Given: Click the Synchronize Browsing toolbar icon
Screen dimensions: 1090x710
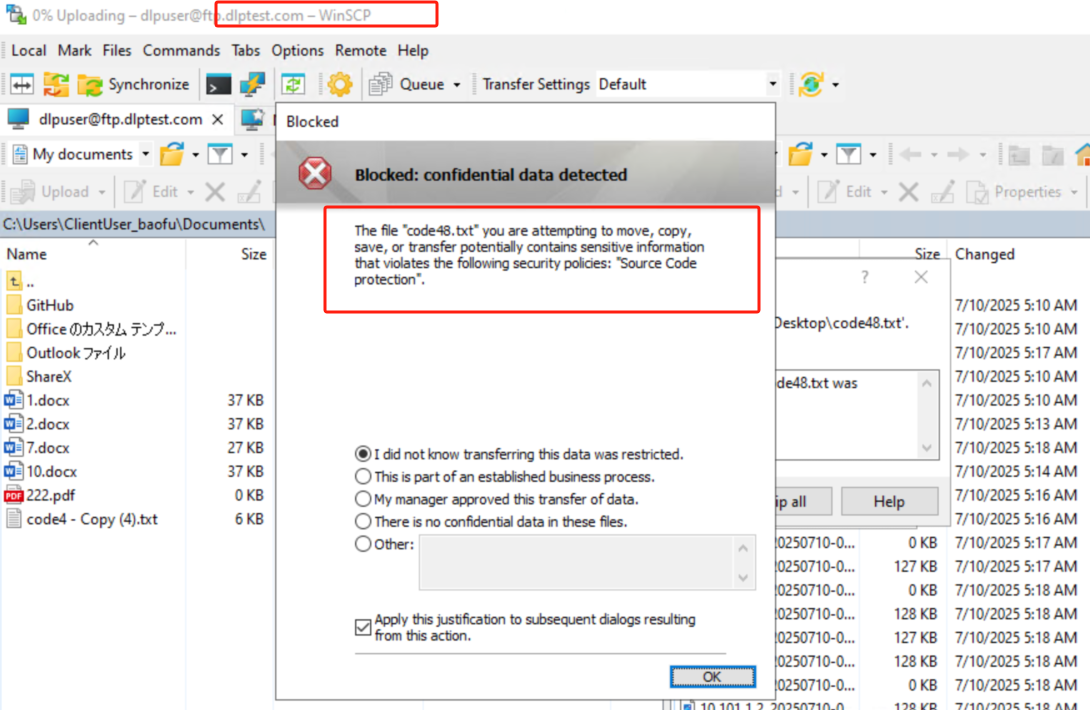Looking at the screenshot, I should 56,85.
